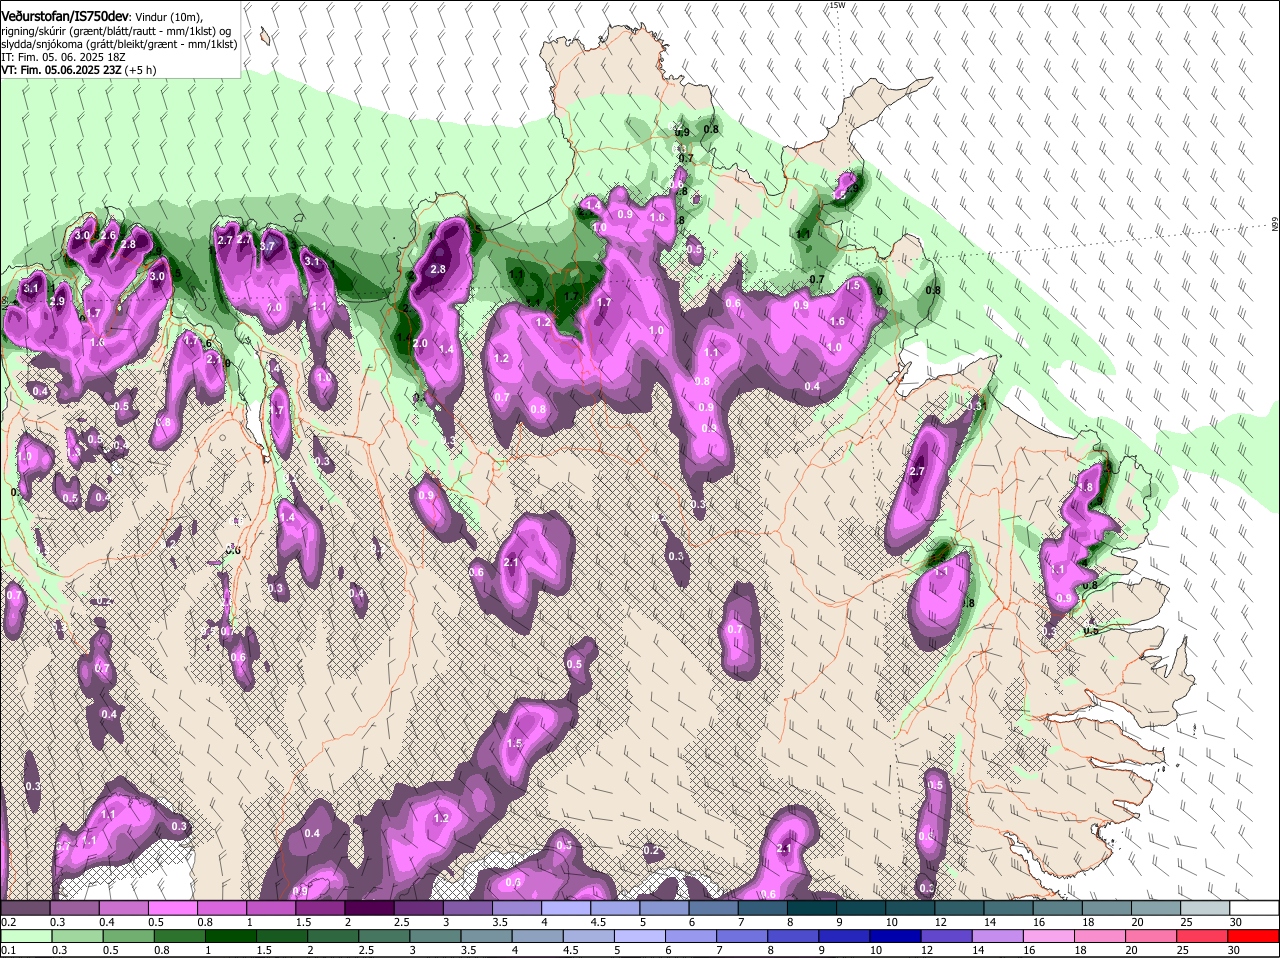Click the Veðurstofan/IS750dev title text
The image size is (1280, 958).
[65, 17]
